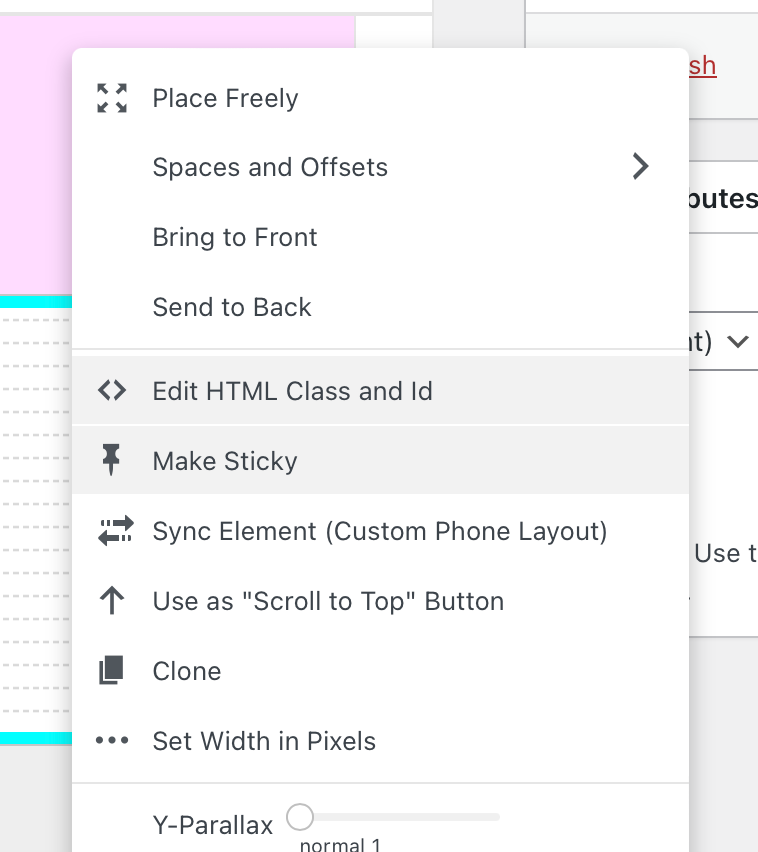Choose Use as Scroll to Top Button

tap(326, 601)
